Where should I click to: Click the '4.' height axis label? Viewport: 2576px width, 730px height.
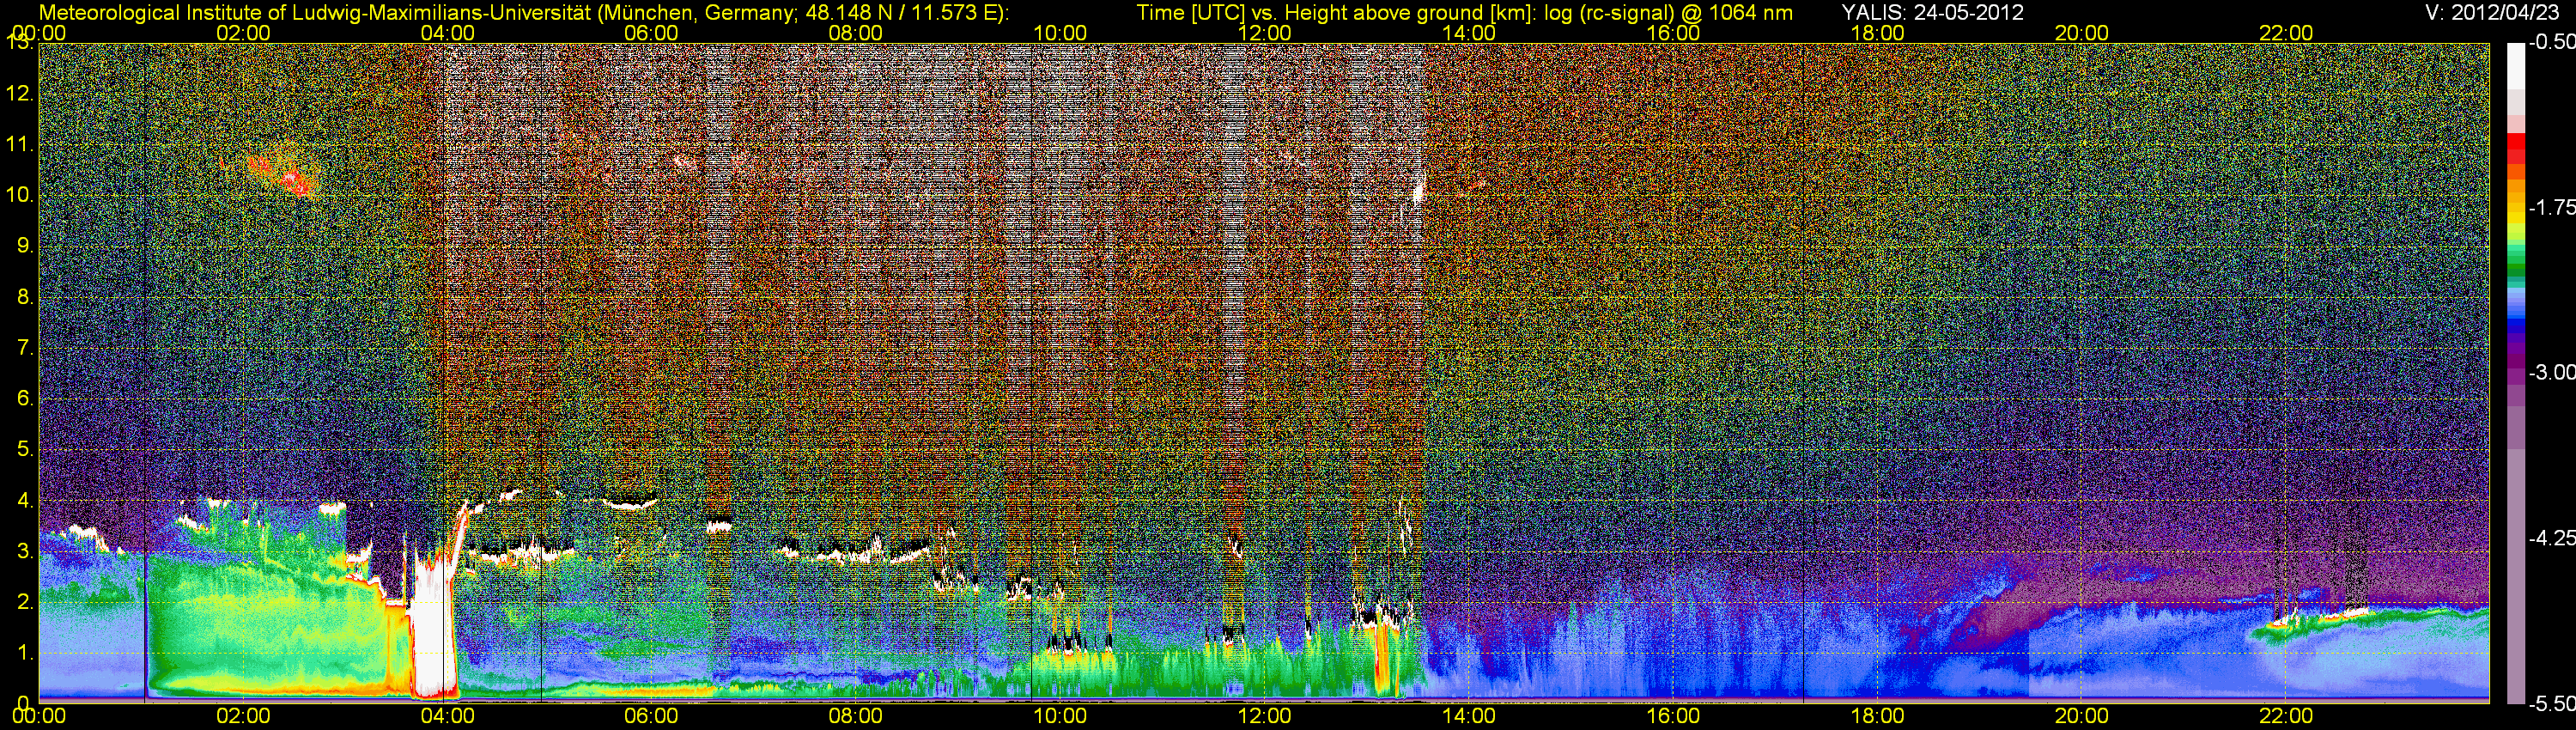click(x=26, y=500)
